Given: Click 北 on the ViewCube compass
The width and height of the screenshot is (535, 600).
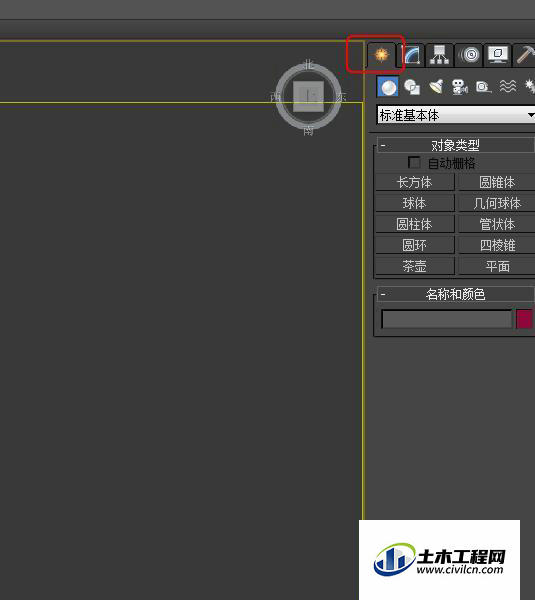Looking at the screenshot, I should [308, 64].
